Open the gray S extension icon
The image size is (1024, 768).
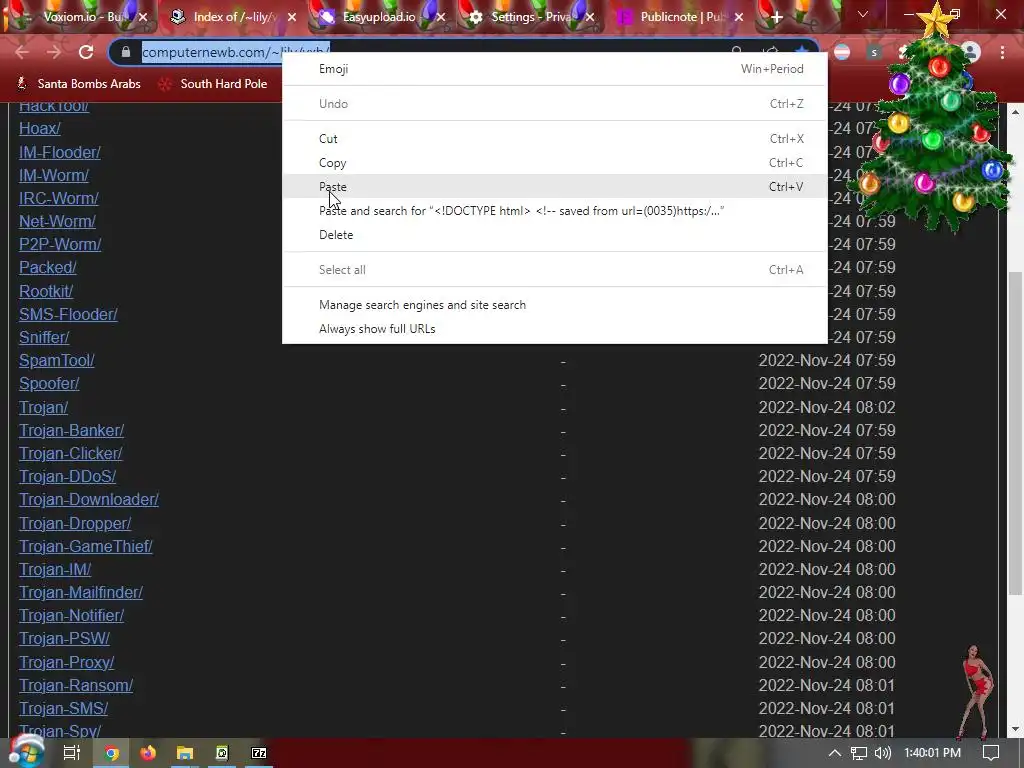click(874, 52)
